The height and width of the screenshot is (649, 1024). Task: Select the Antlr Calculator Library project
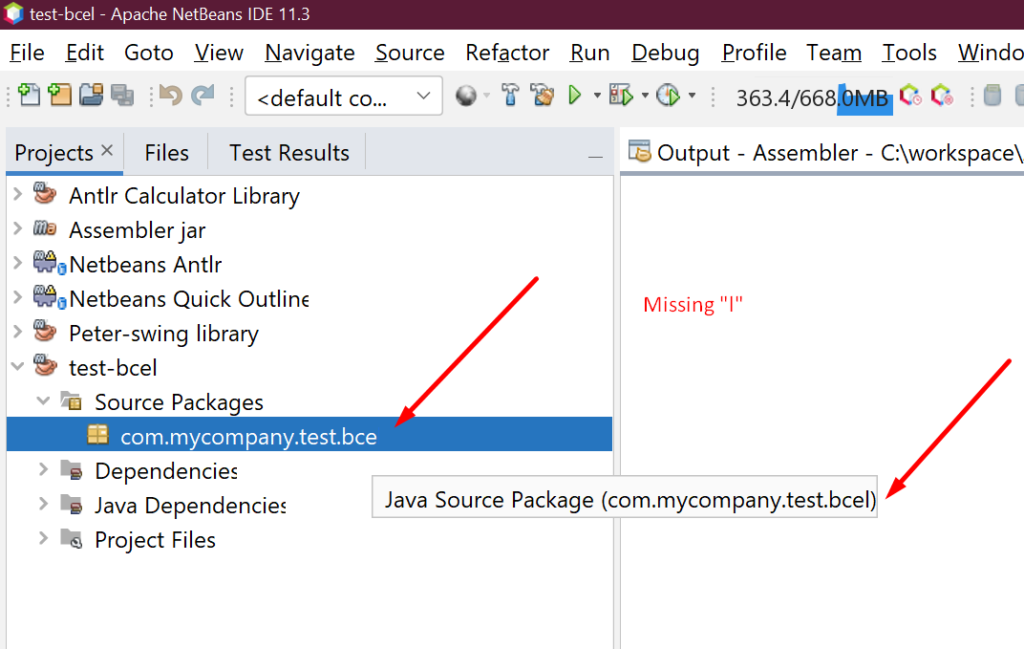click(184, 195)
